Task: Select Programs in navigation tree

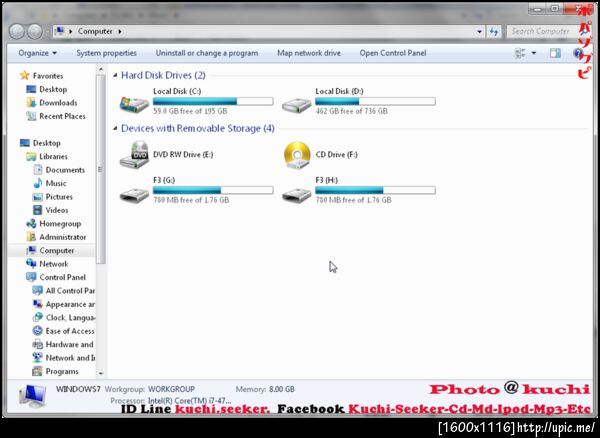Action: 62,371
